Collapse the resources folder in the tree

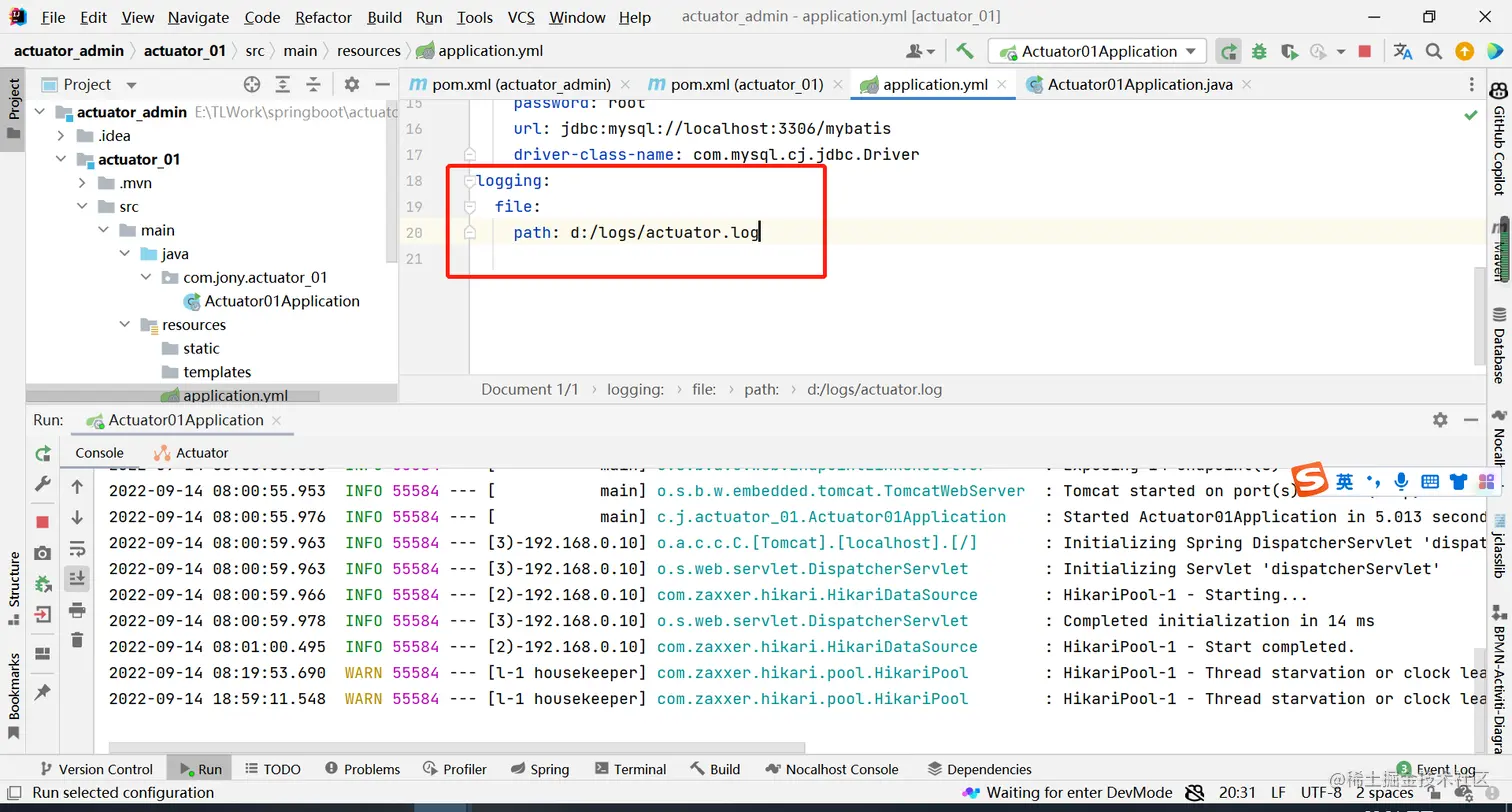tap(124, 325)
